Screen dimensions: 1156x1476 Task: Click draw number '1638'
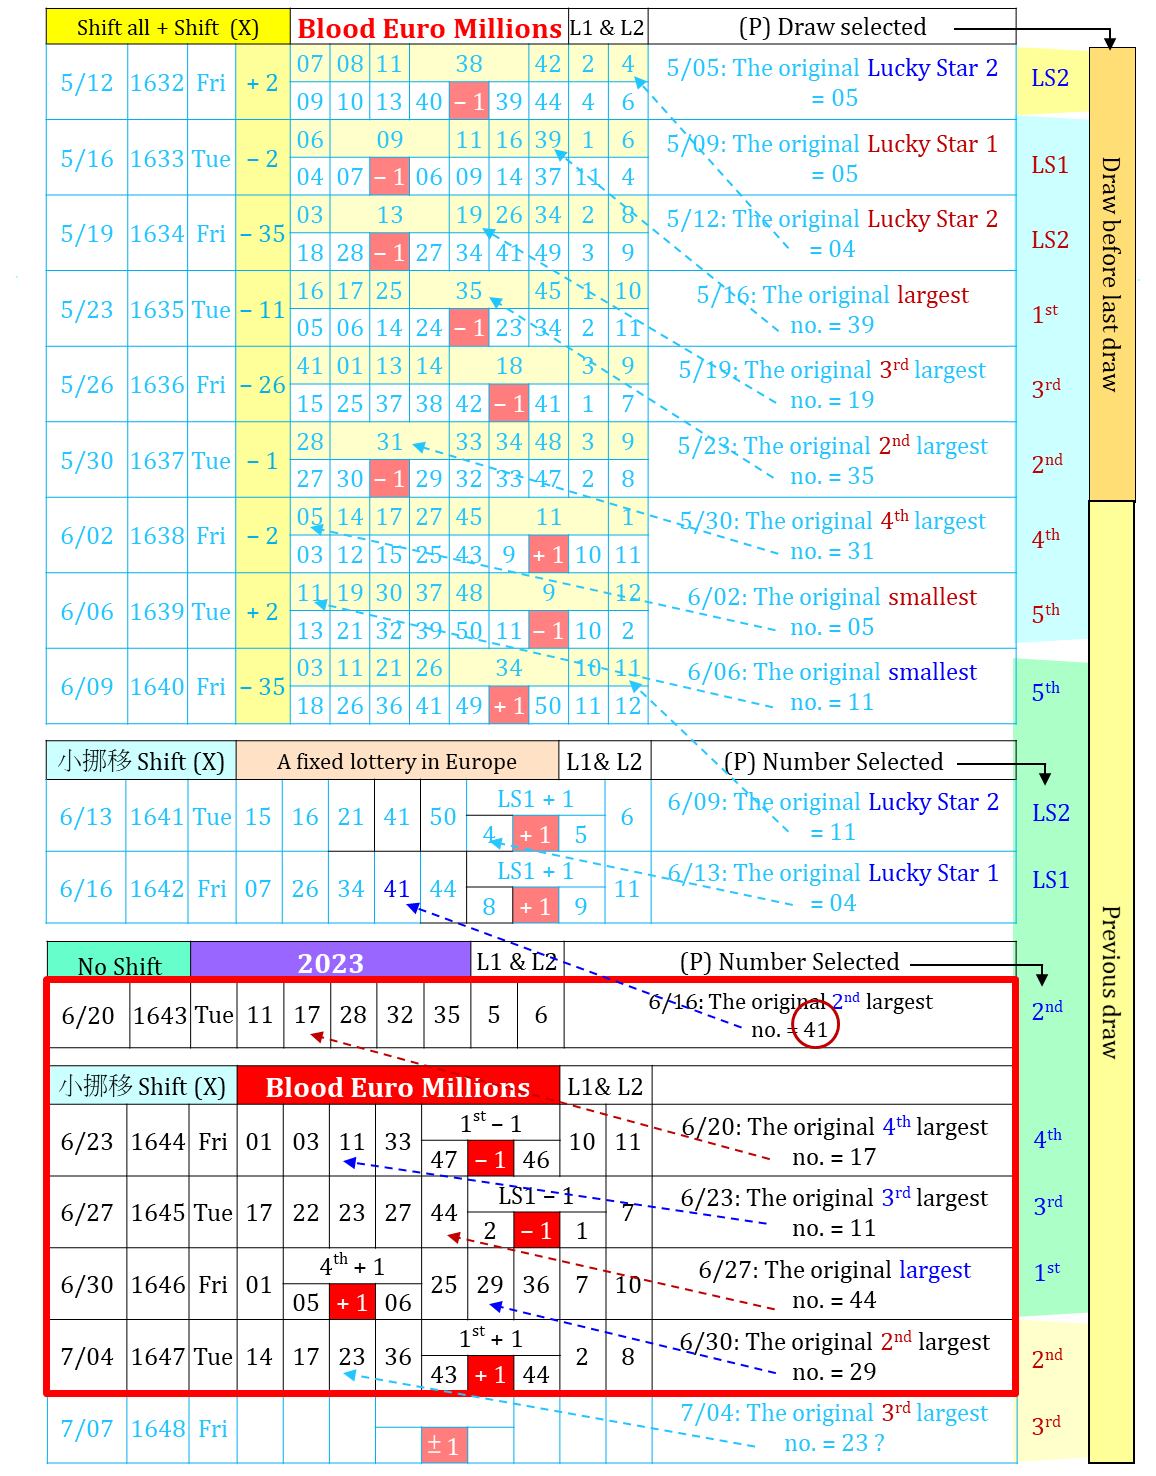click(x=157, y=536)
